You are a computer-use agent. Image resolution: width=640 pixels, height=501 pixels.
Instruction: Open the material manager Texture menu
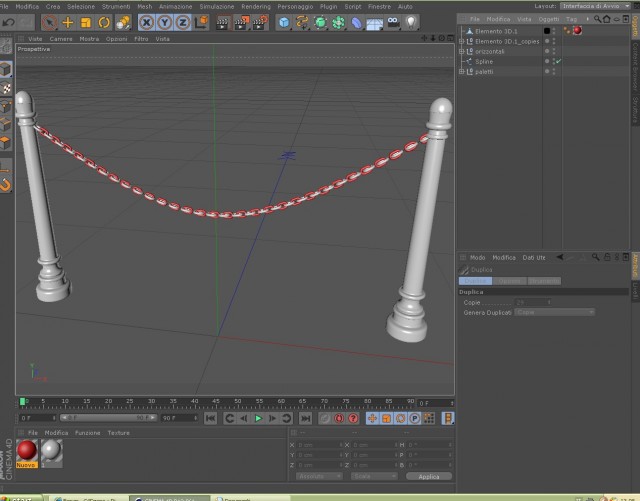[x=118, y=433]
